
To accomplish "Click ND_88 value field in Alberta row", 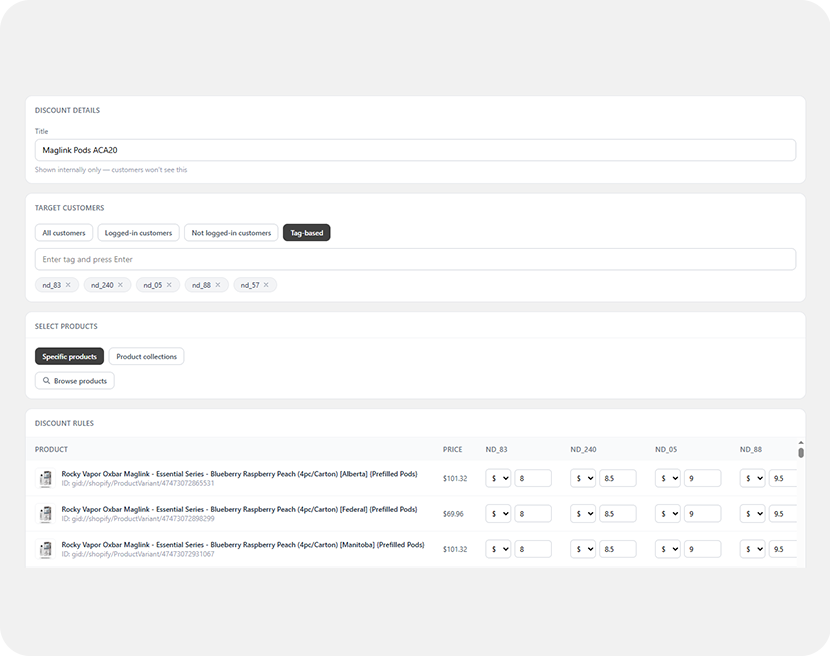I will coord(783,478).
